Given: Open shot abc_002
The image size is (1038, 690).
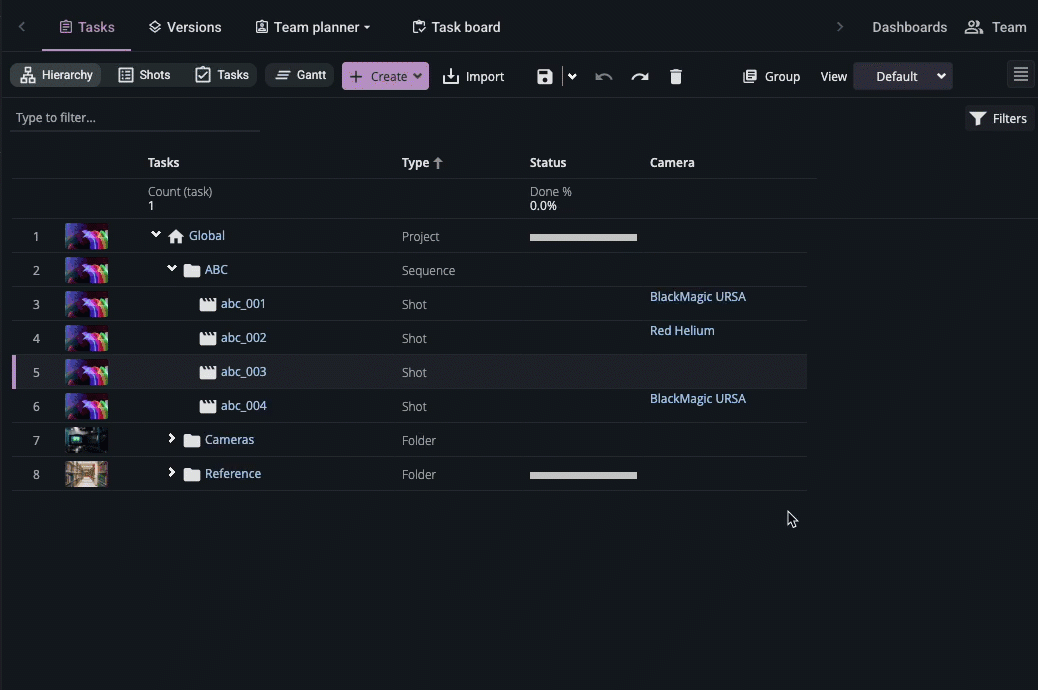Looking at the screenshot, I should (x=243, y=337).
